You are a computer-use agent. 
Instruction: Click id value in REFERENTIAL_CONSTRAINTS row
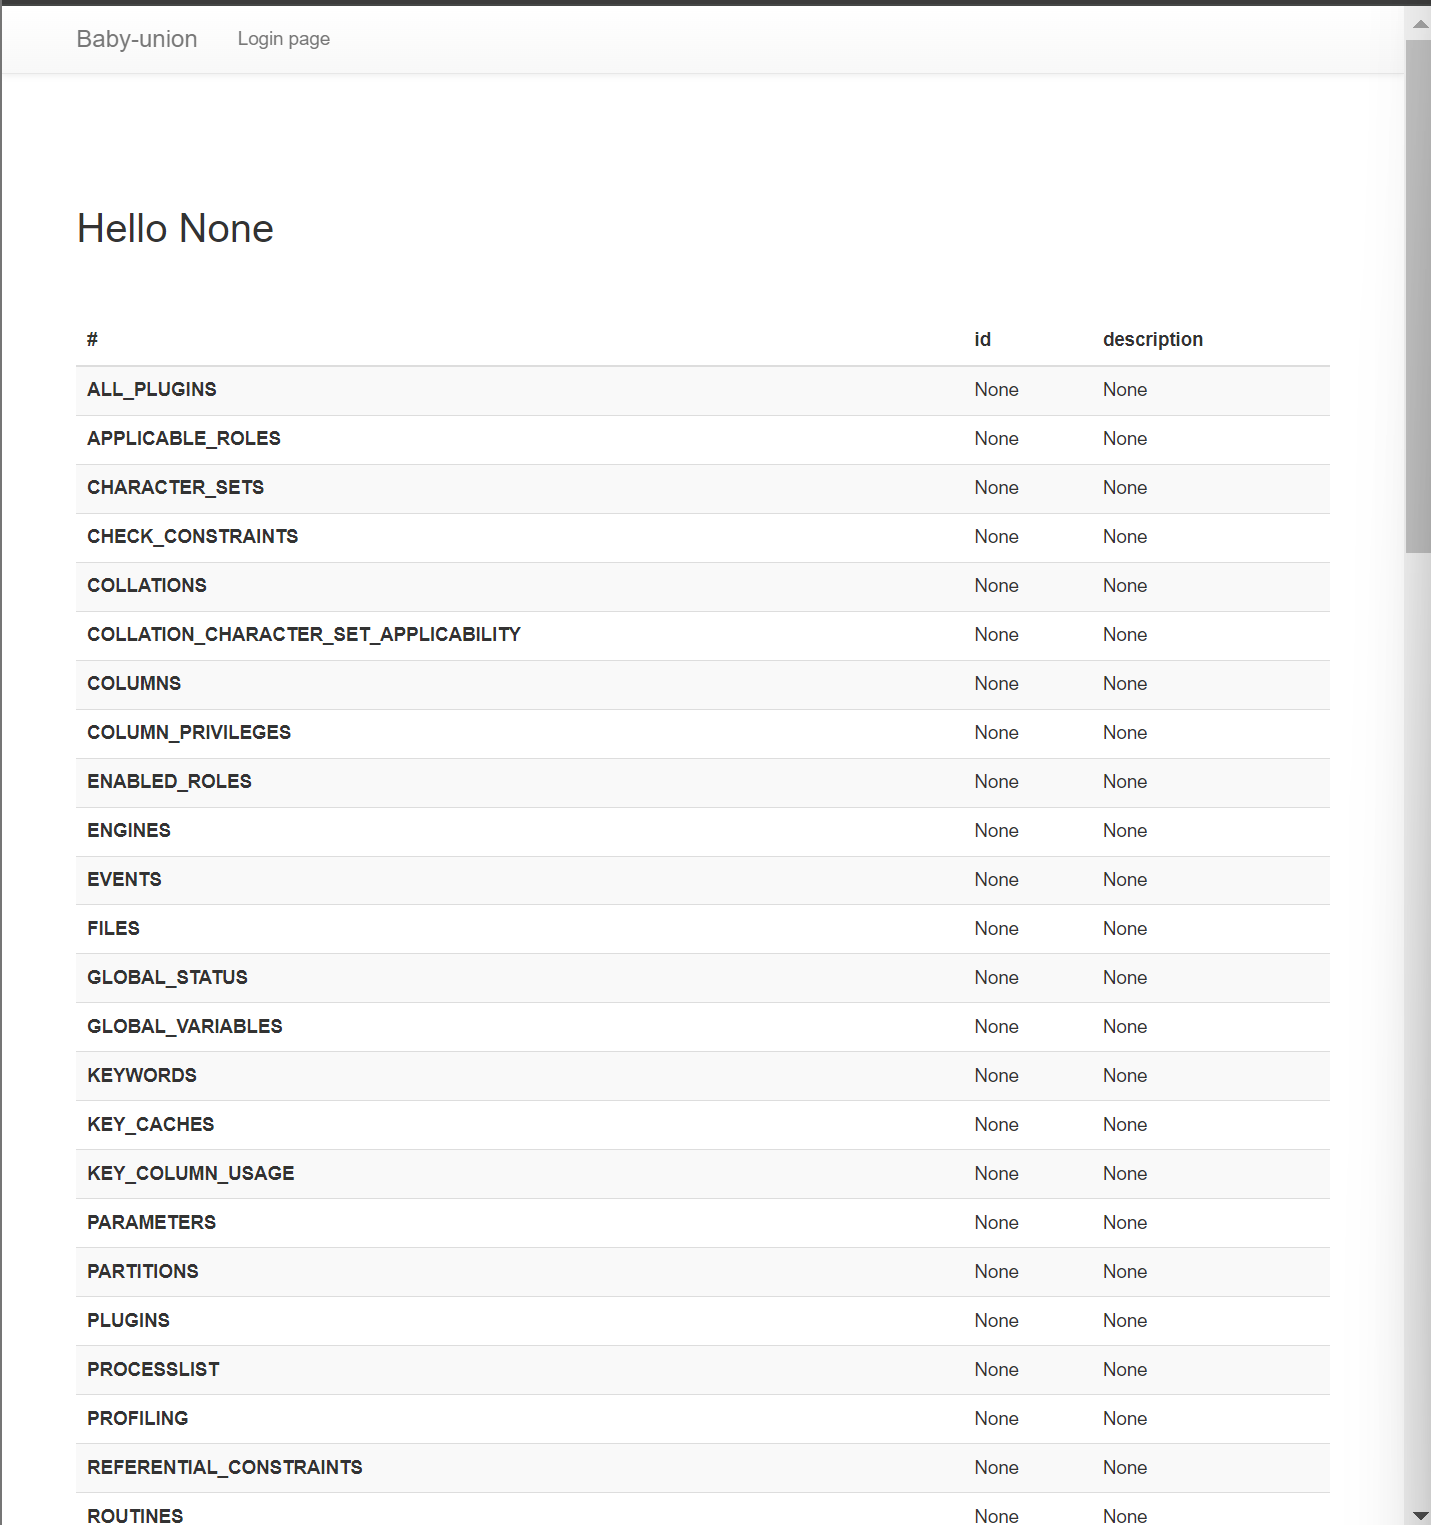tap(997, 1468)
